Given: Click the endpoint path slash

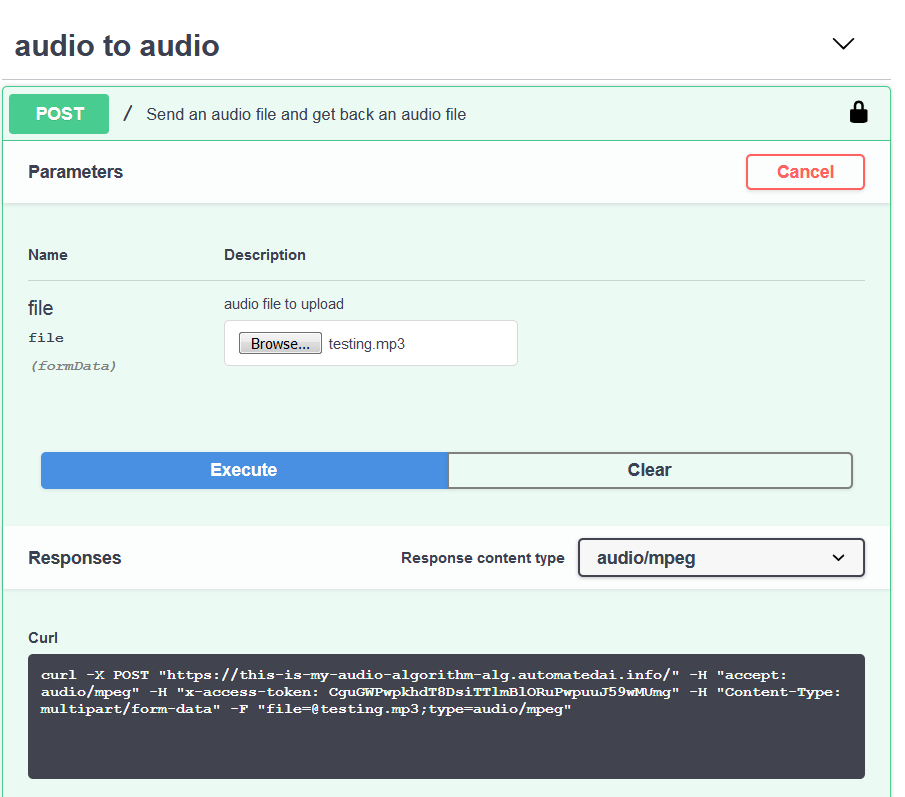Looking at the screenshot, I should [x=128, y=114].
